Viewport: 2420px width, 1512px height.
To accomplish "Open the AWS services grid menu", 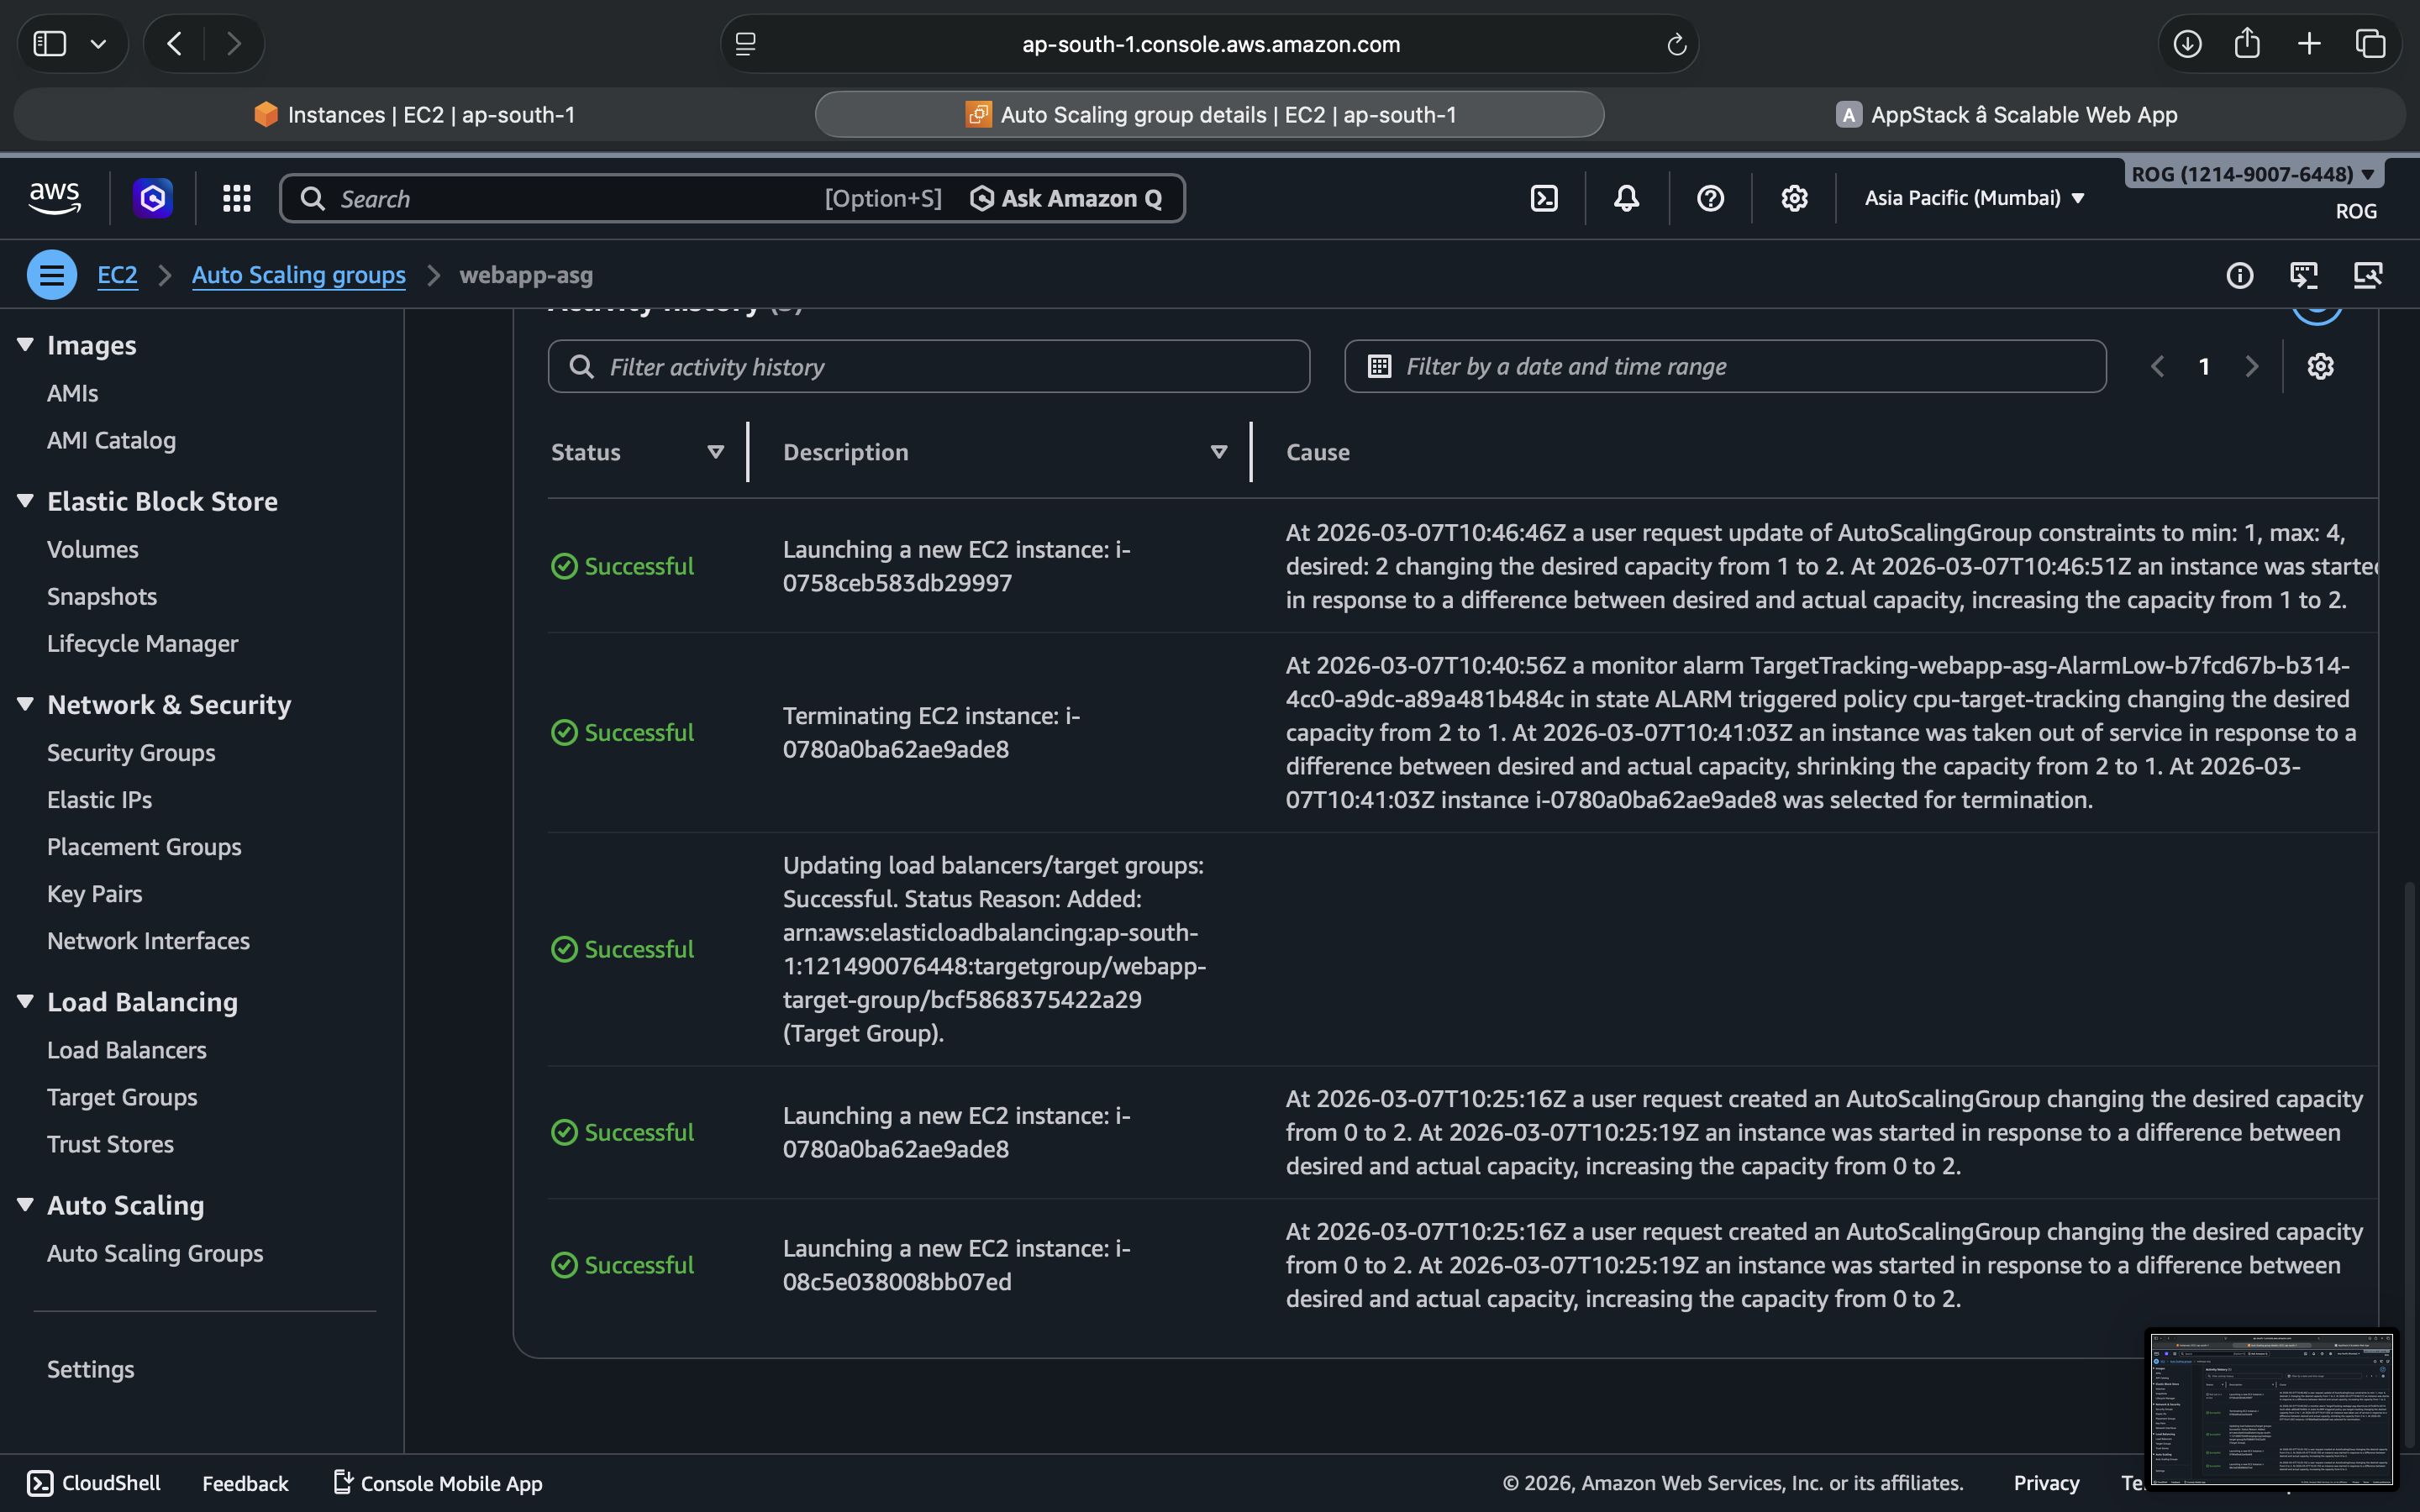I will [236, 198].
